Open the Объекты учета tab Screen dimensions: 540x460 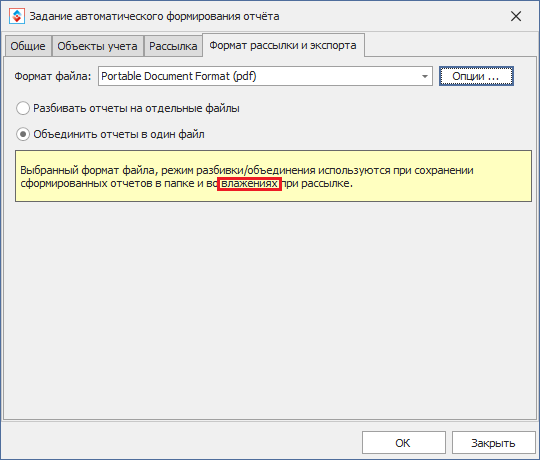97,46
